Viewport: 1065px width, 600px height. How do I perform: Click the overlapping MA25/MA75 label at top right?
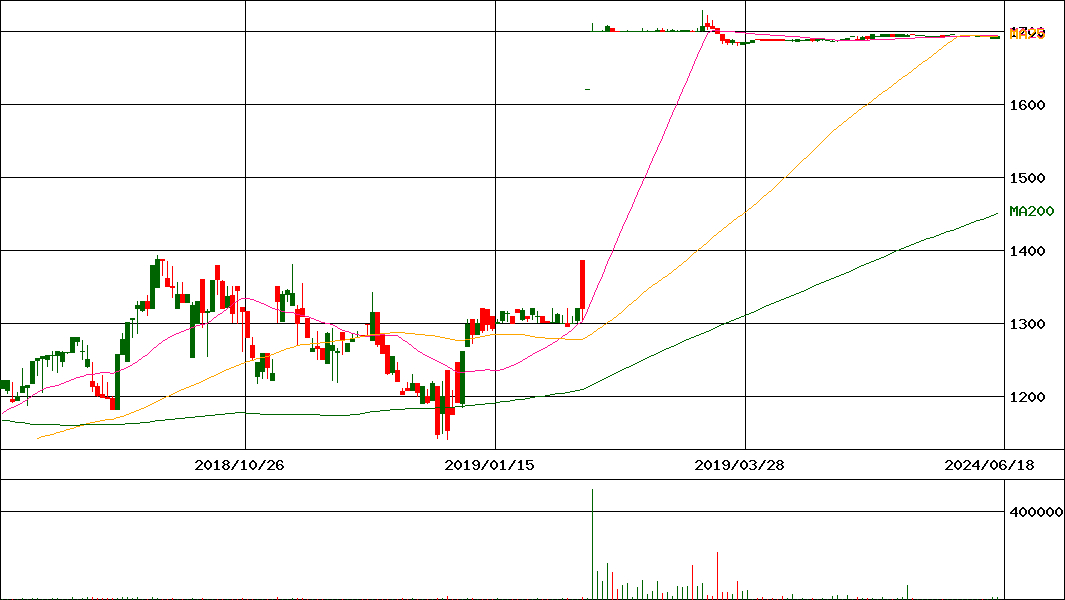[1027, 33]
